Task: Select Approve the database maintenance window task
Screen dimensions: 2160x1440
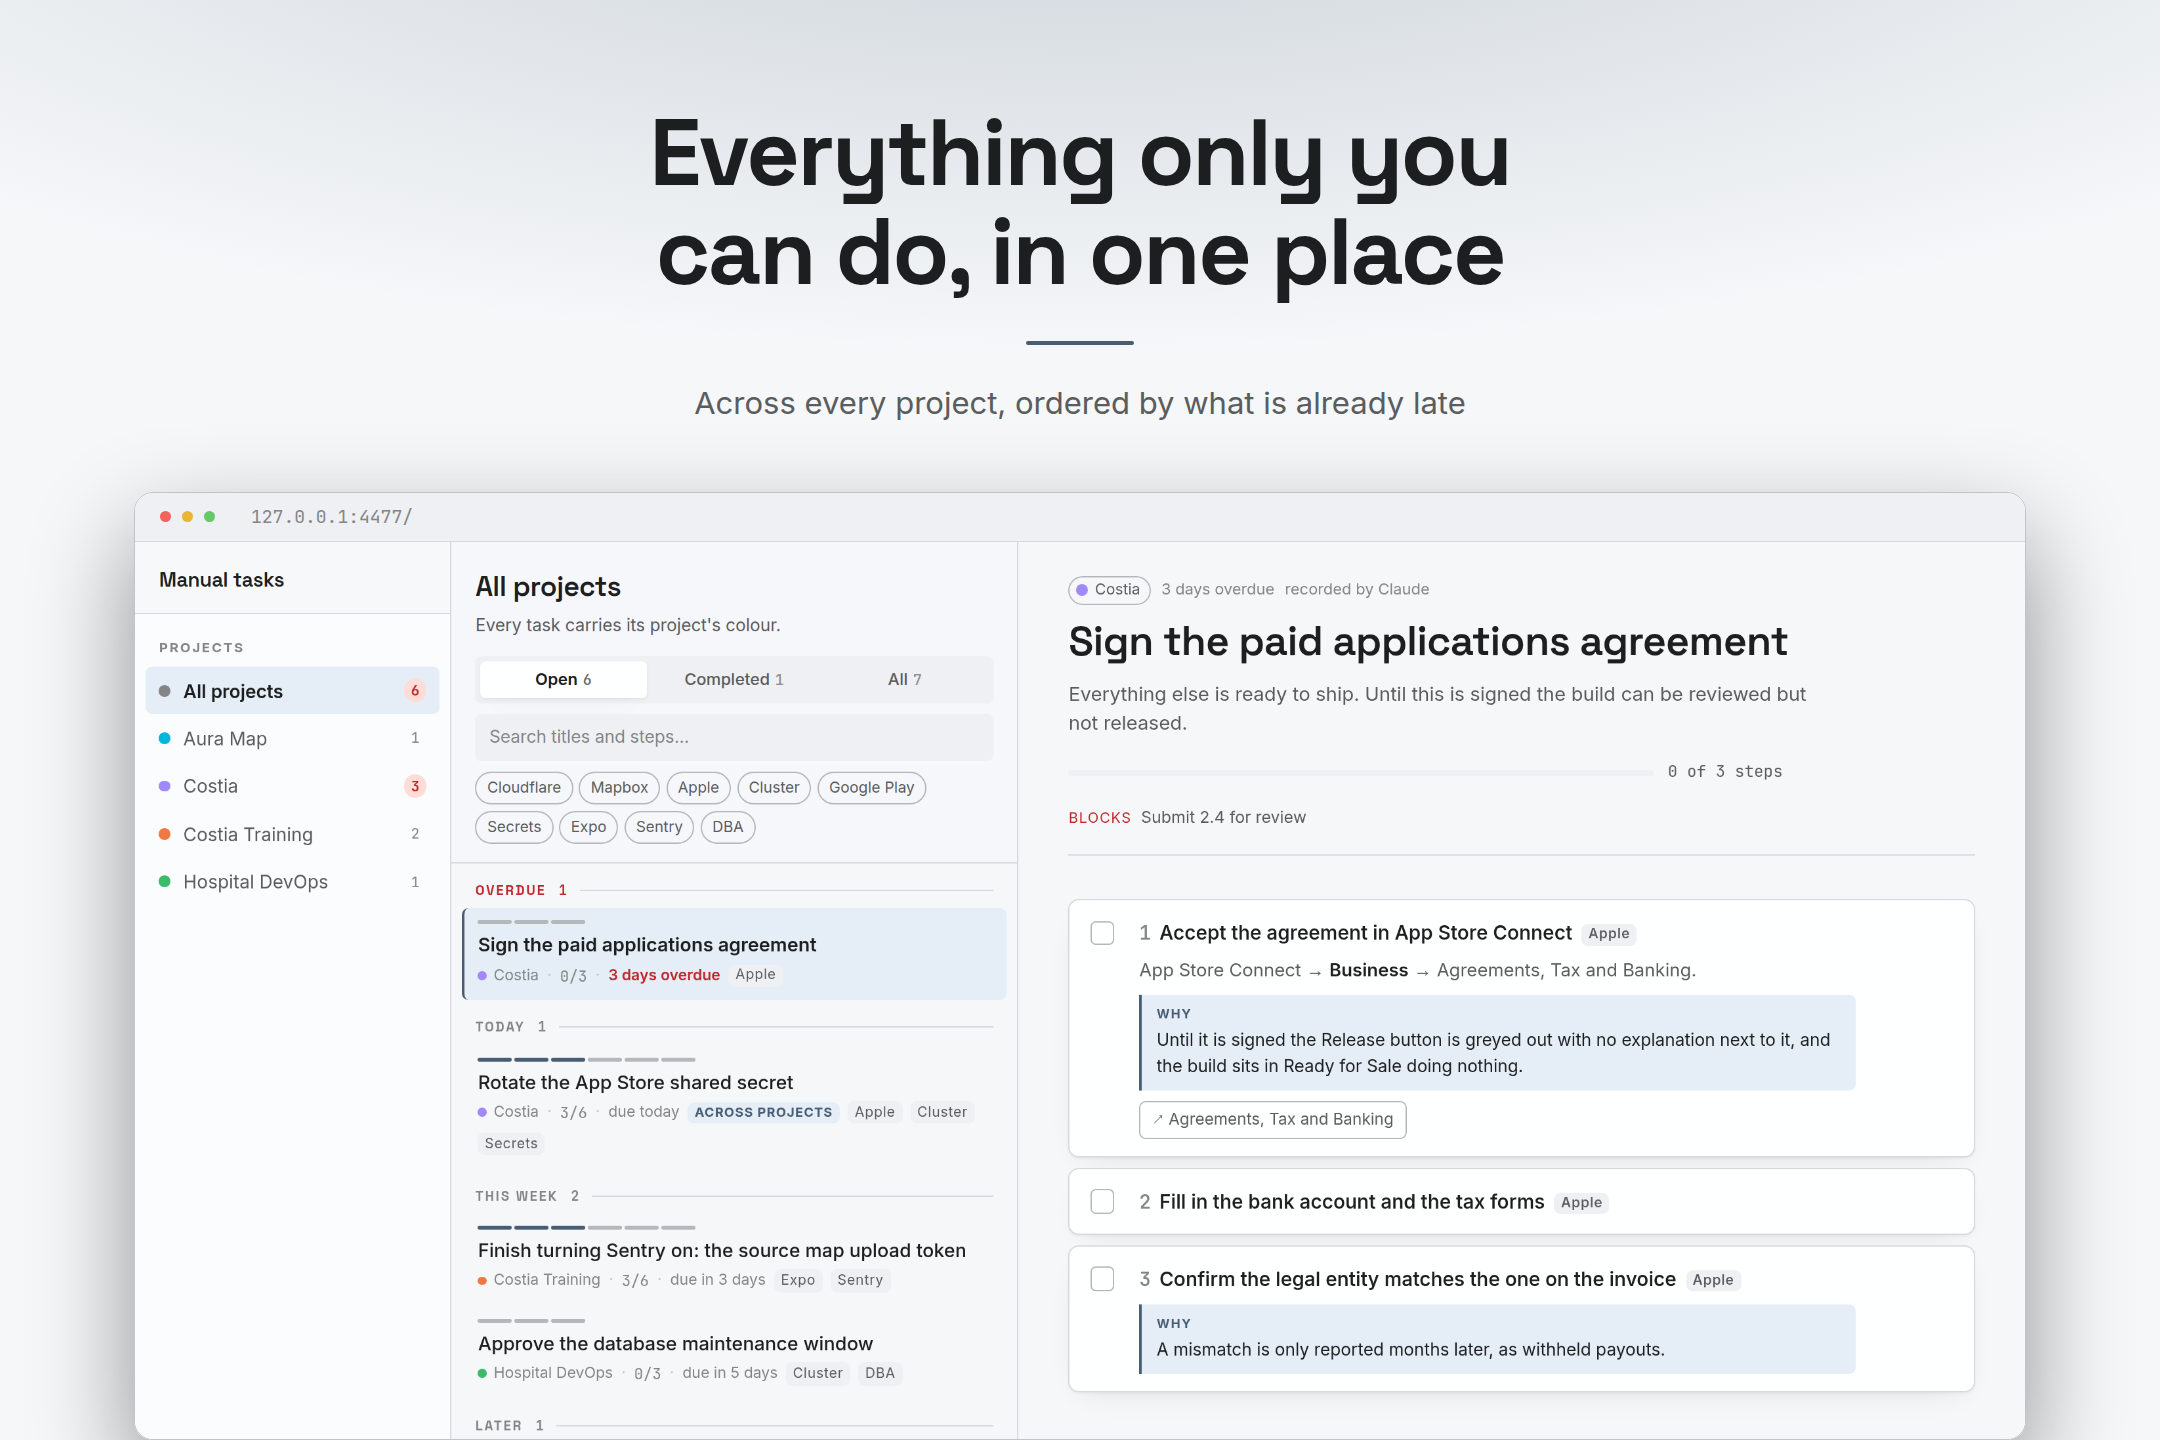Action: pyautogui.click(x=734, y=1351)
